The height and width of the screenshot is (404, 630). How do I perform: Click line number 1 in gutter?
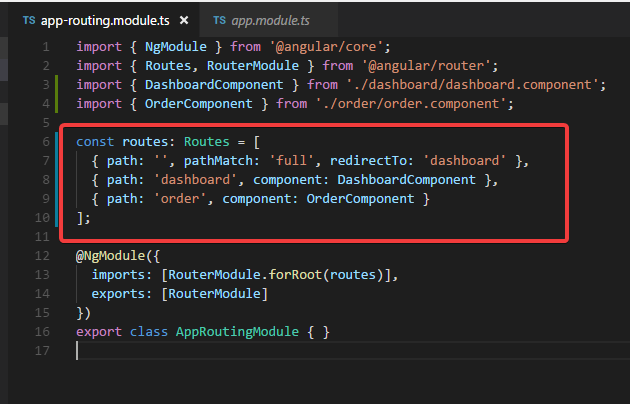coord(46,47)
